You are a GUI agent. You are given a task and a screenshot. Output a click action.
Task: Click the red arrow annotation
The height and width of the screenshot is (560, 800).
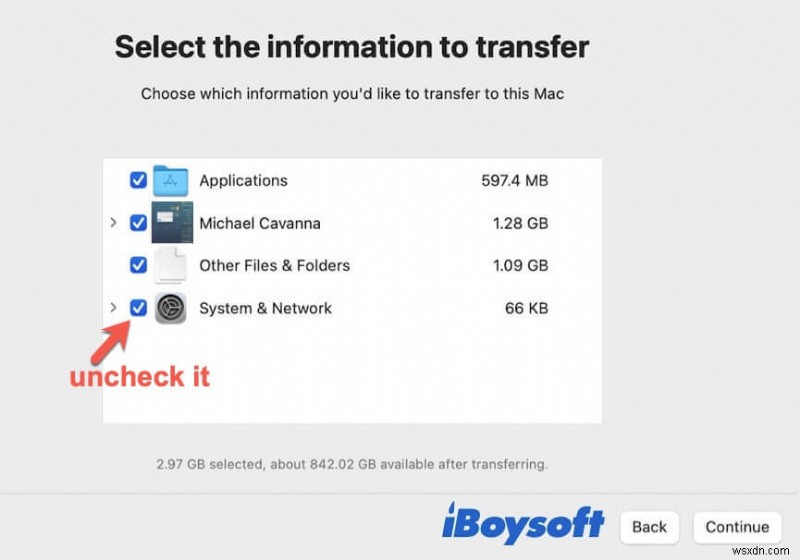(x=111, y=340)
